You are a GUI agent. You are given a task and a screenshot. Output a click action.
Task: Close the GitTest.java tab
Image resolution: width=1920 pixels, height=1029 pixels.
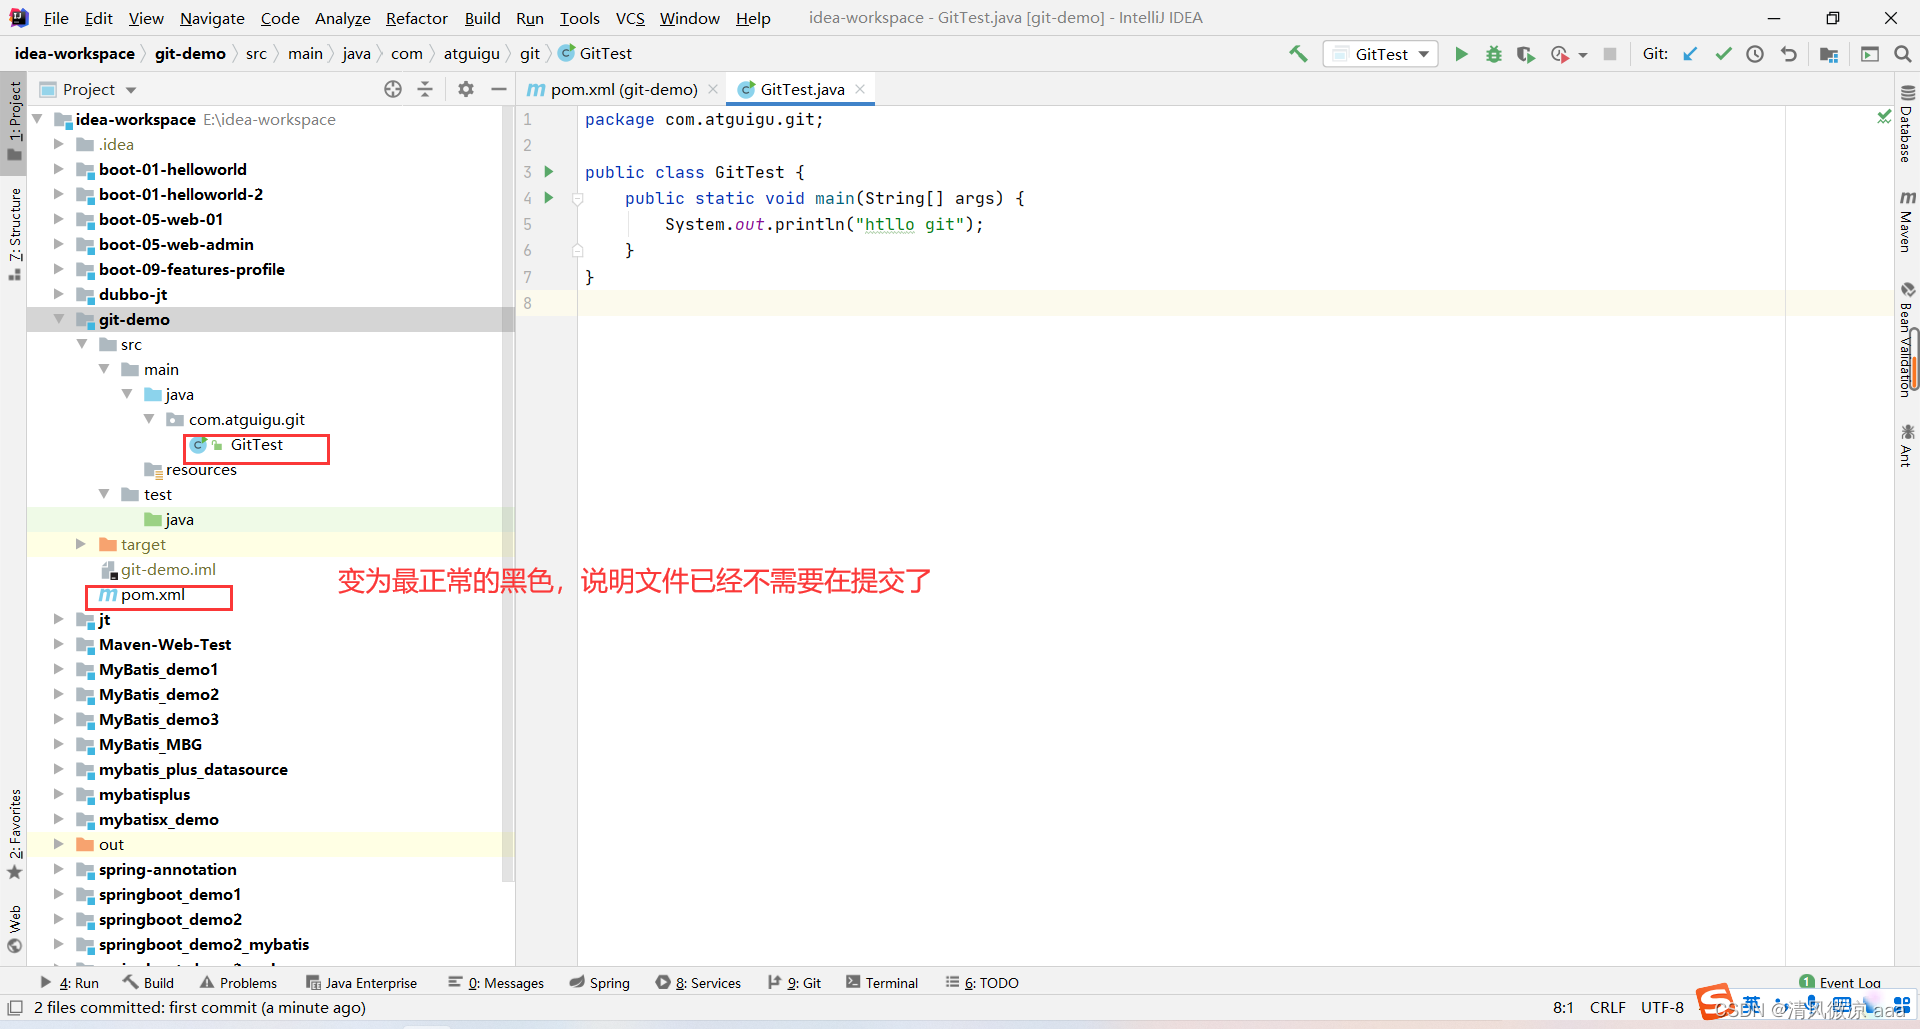tap(860, 89)
